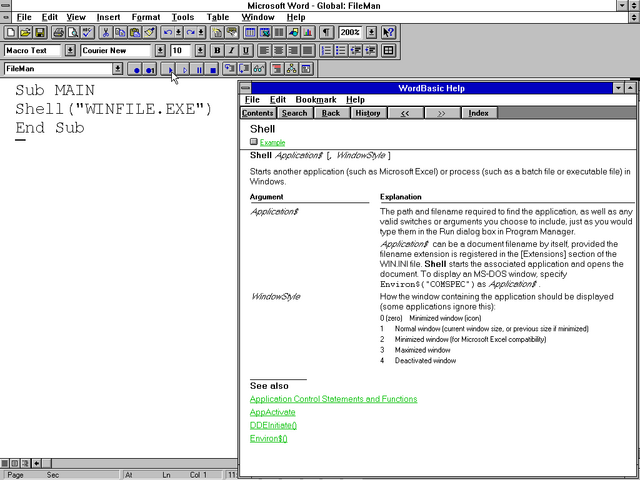Click the Redo arrow icon
Image resolution: width=640 pixels, height=480 pixels.
(191, 32)
